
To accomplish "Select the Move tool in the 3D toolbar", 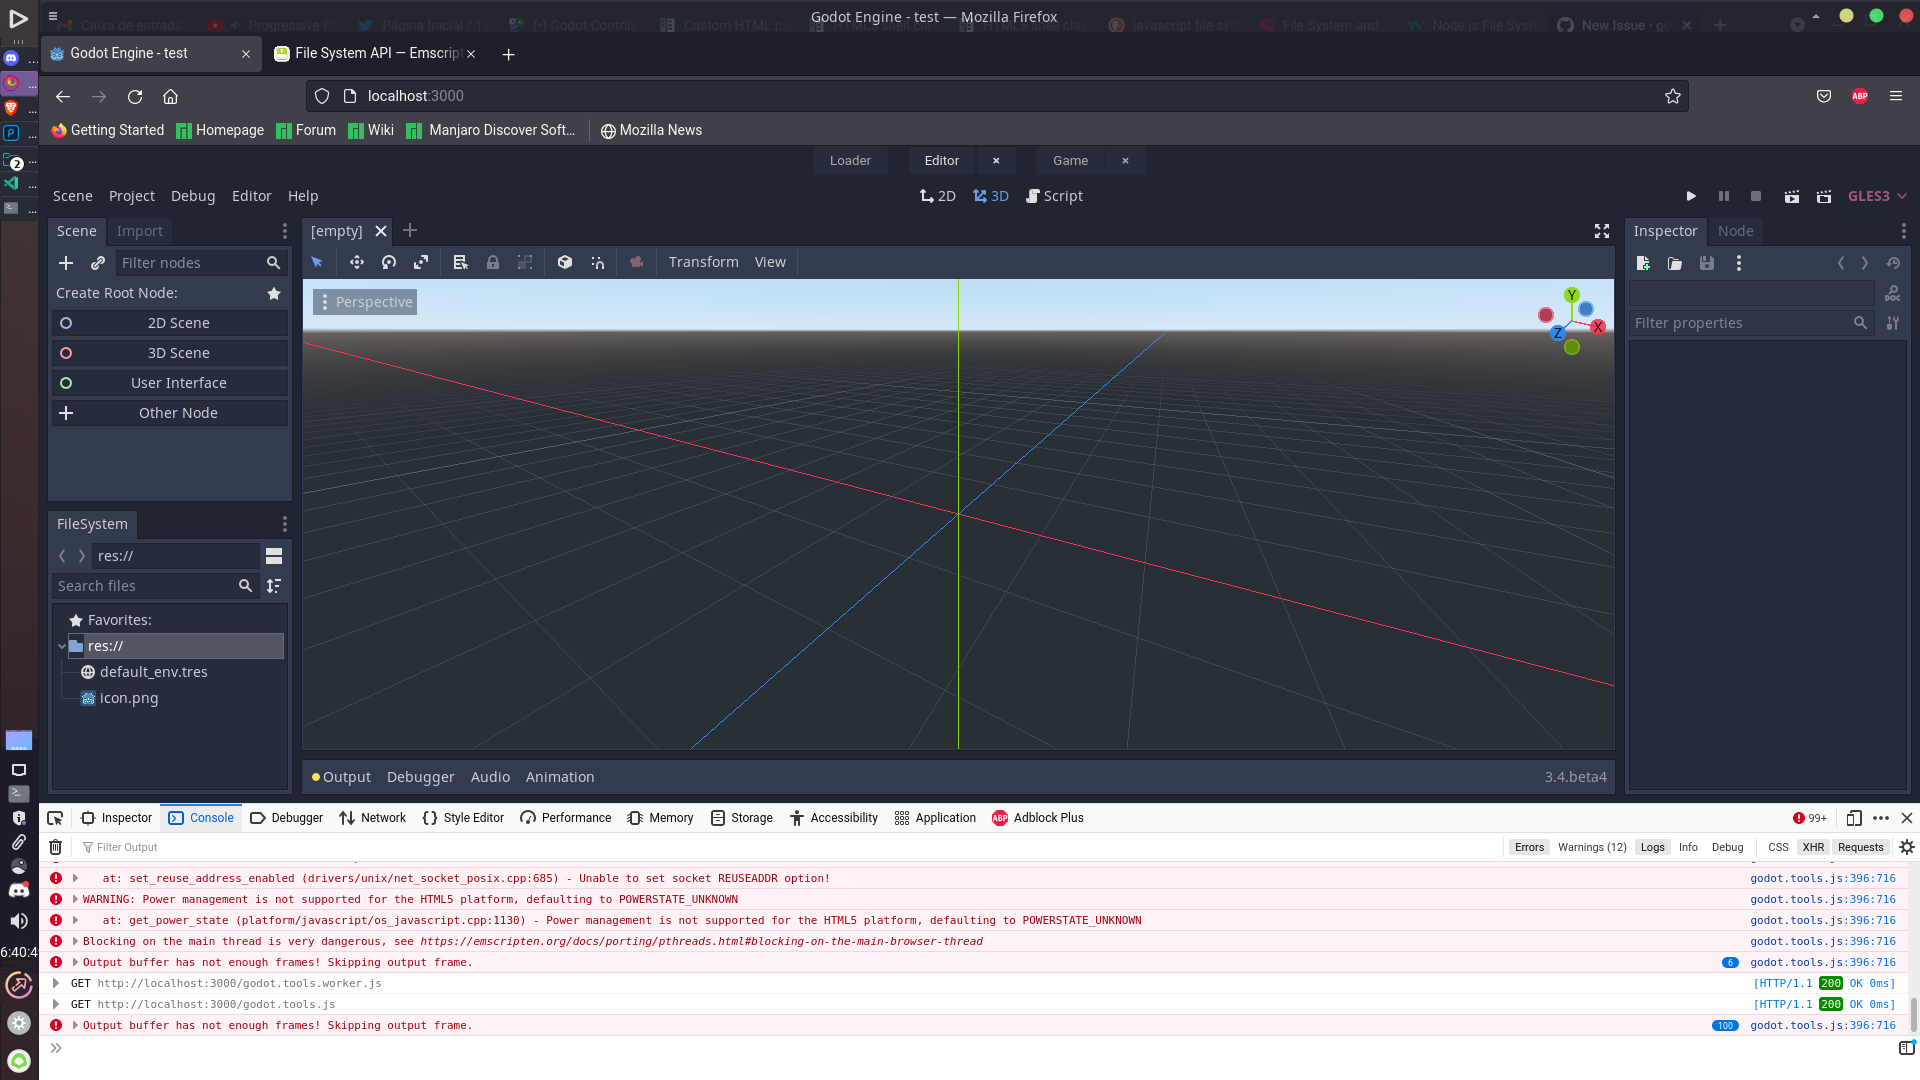I will click(x=357, y=262).
